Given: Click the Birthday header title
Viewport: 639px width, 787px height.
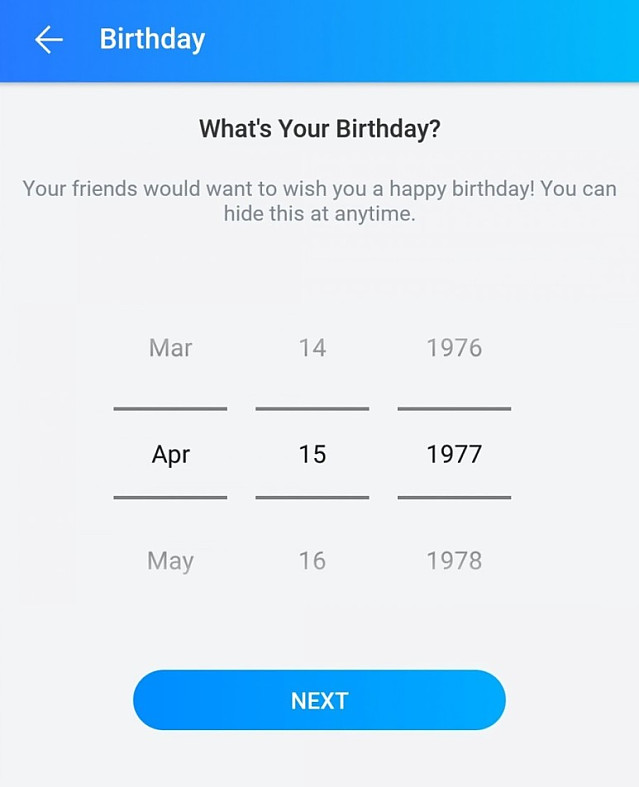Looking at the screenshot, I should (152, 40).
